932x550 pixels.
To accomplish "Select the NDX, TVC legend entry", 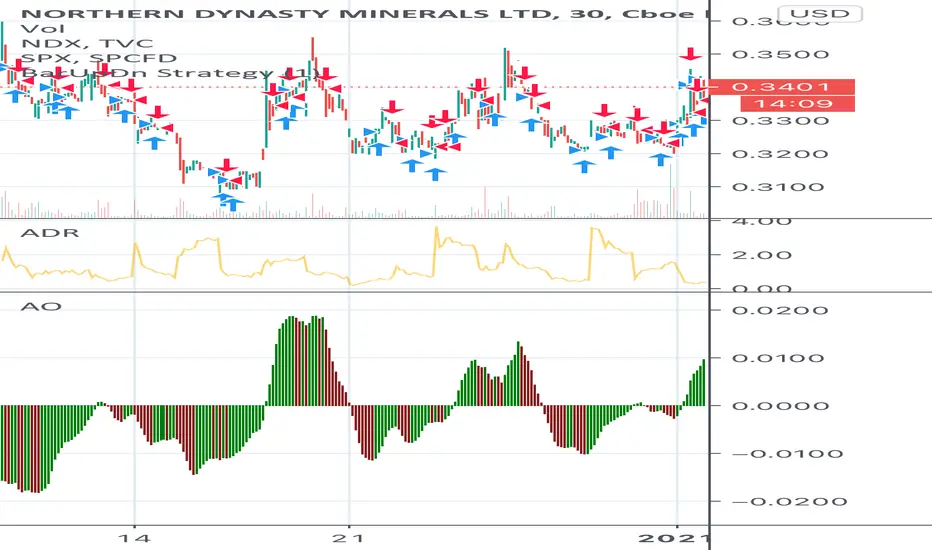I will click(87, 43).
